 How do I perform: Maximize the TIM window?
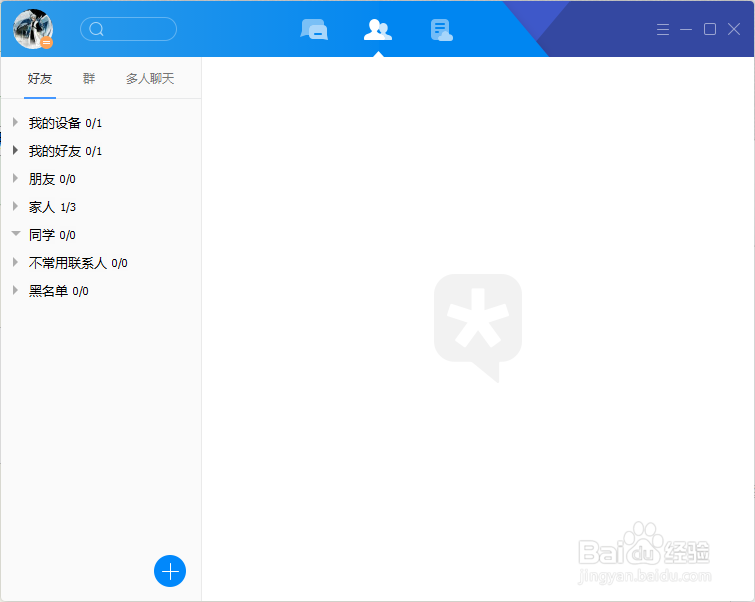click(710, 29)
